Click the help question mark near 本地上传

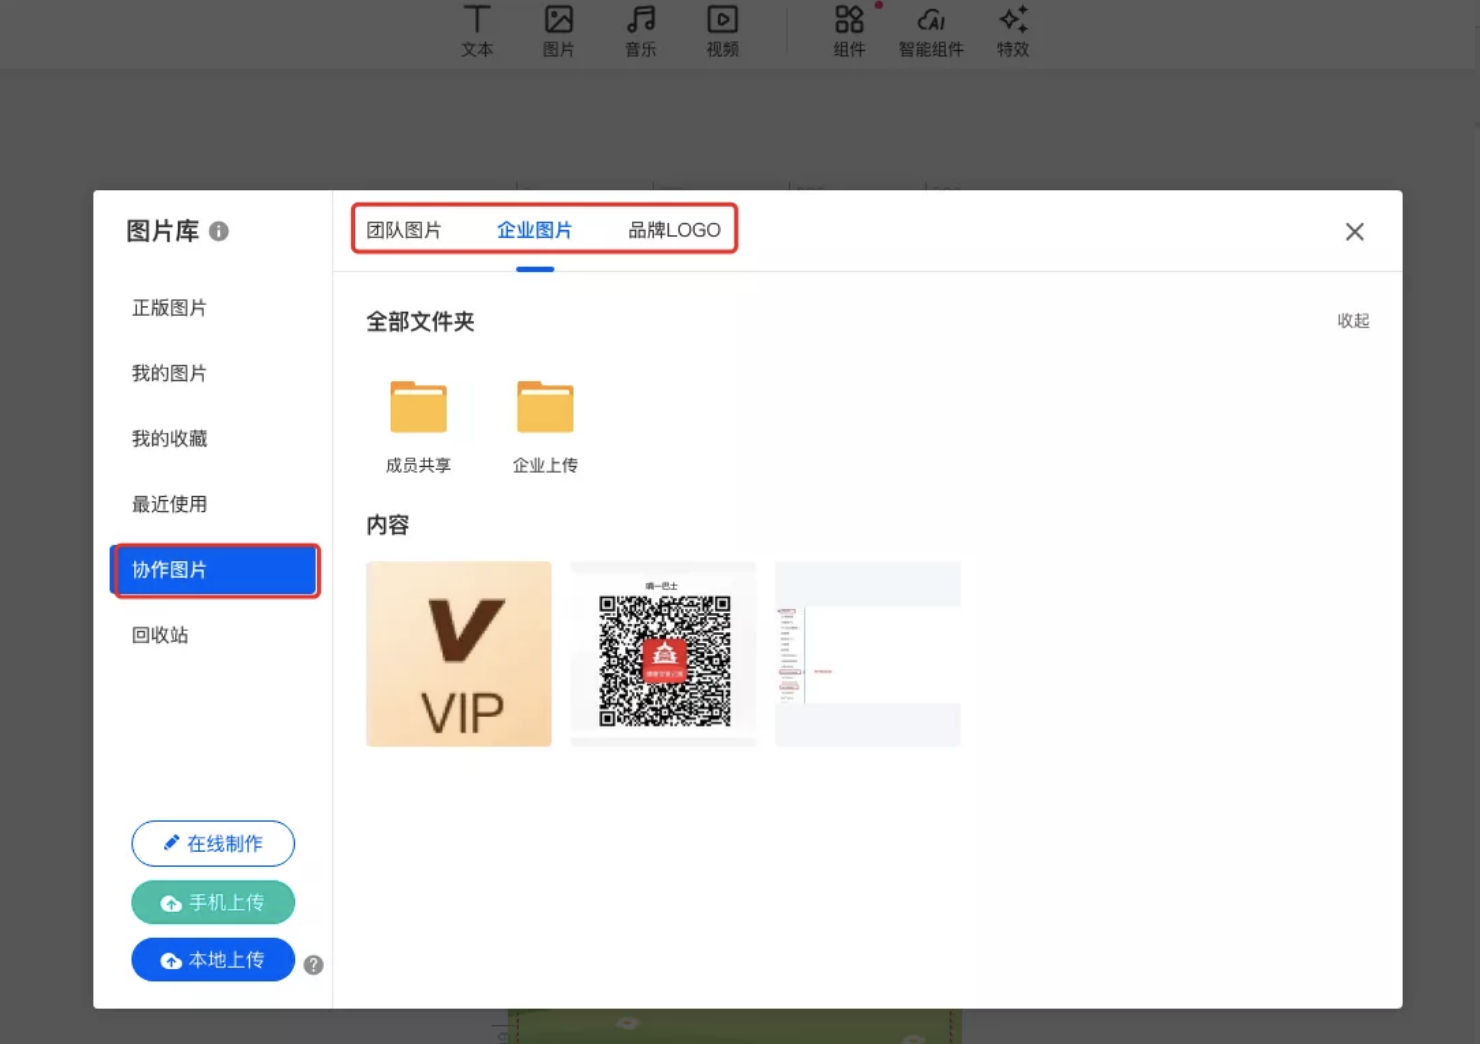pyautogui.click(x=313, y=965)
